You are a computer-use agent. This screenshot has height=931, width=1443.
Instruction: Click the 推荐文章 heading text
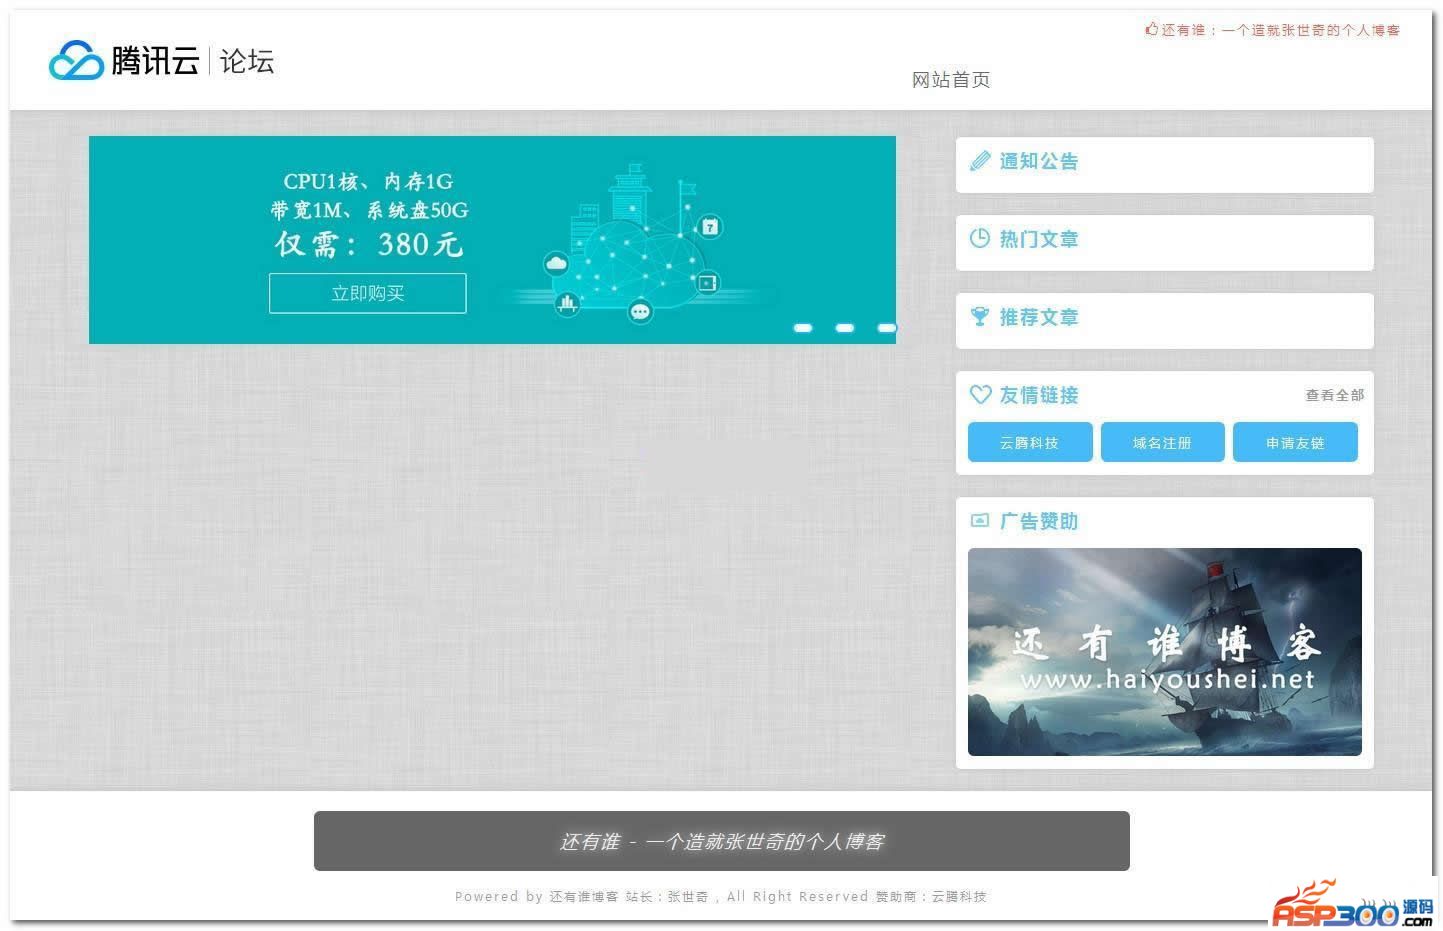[x=1039, y=317]
